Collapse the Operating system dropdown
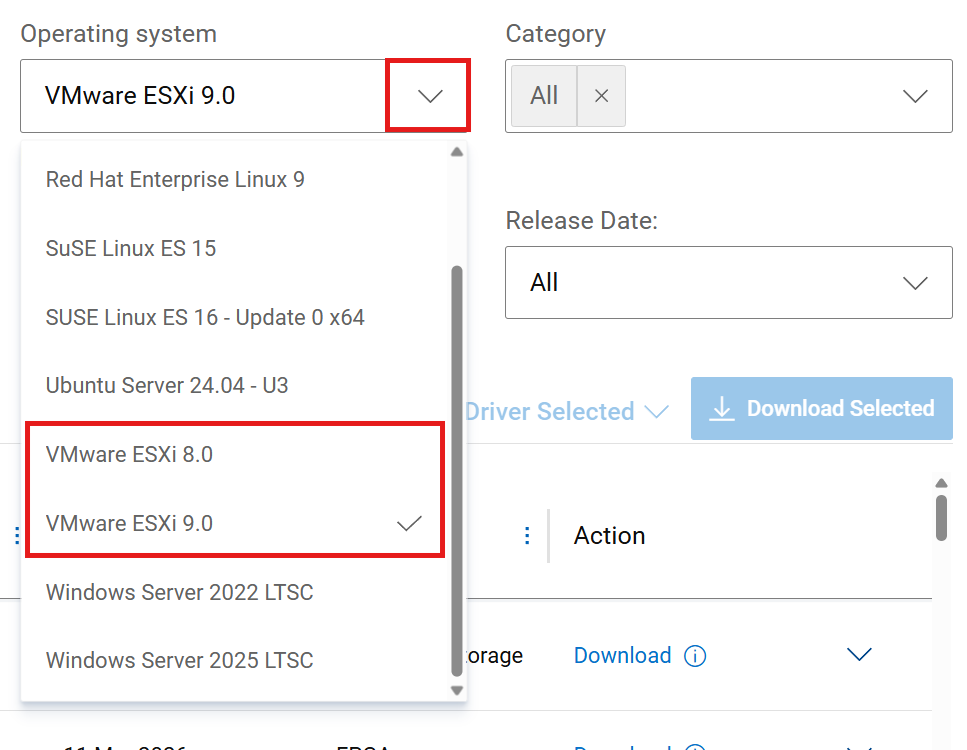Image resolution: width=967 pixels, height=750 pixels. 428,95
